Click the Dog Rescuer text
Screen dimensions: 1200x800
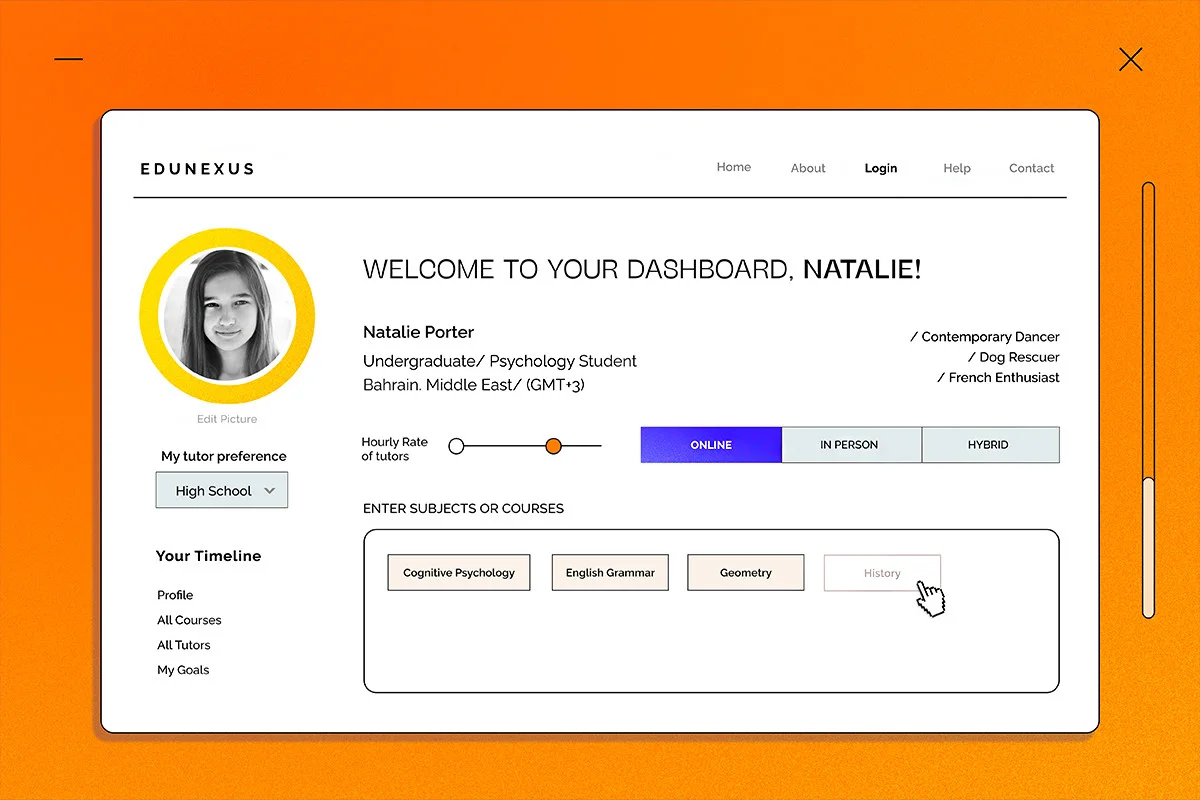pos(1014,357)
